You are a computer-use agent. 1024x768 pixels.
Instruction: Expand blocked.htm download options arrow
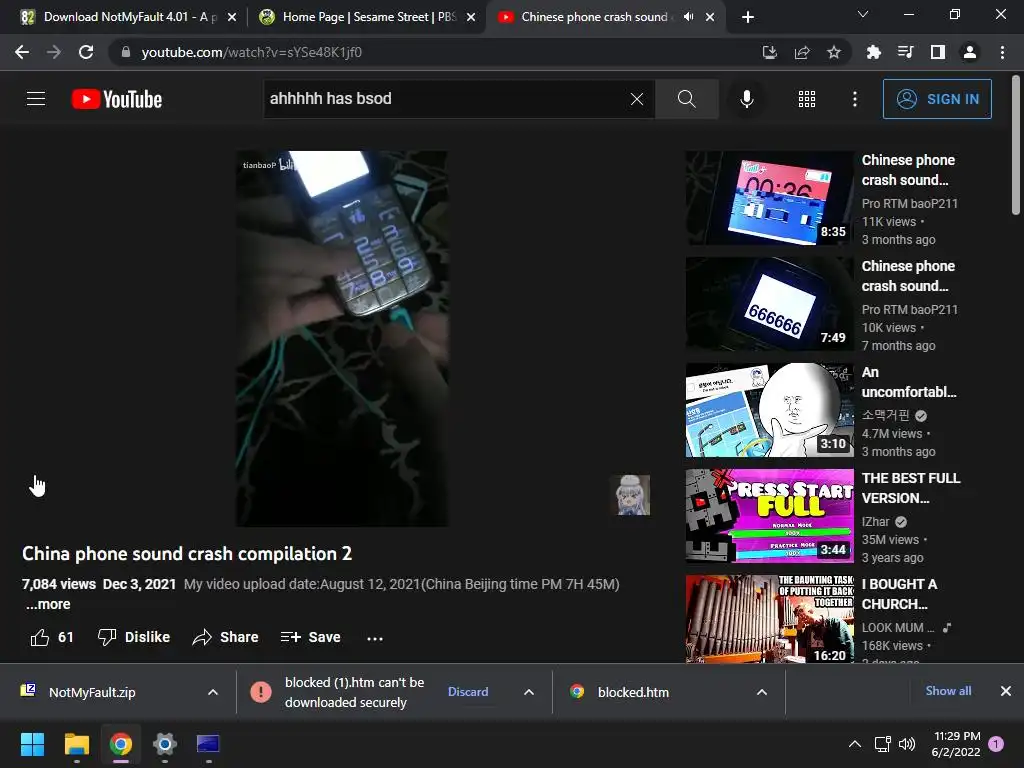761,692
